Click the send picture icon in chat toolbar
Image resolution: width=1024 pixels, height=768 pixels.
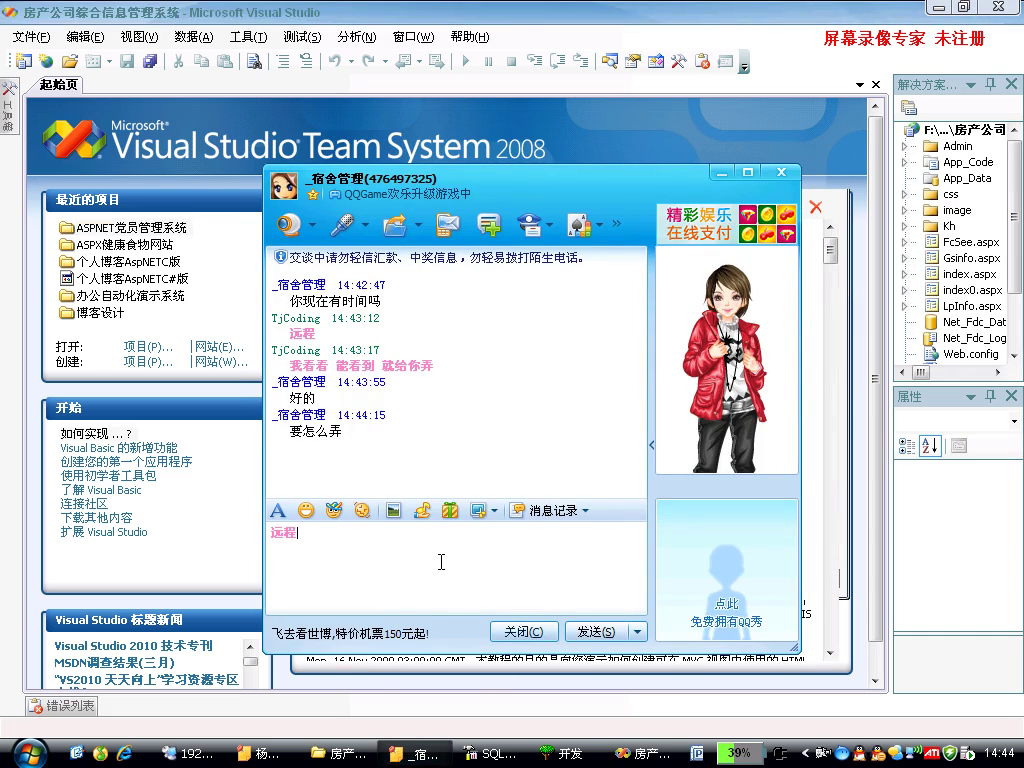pos(393,511)
